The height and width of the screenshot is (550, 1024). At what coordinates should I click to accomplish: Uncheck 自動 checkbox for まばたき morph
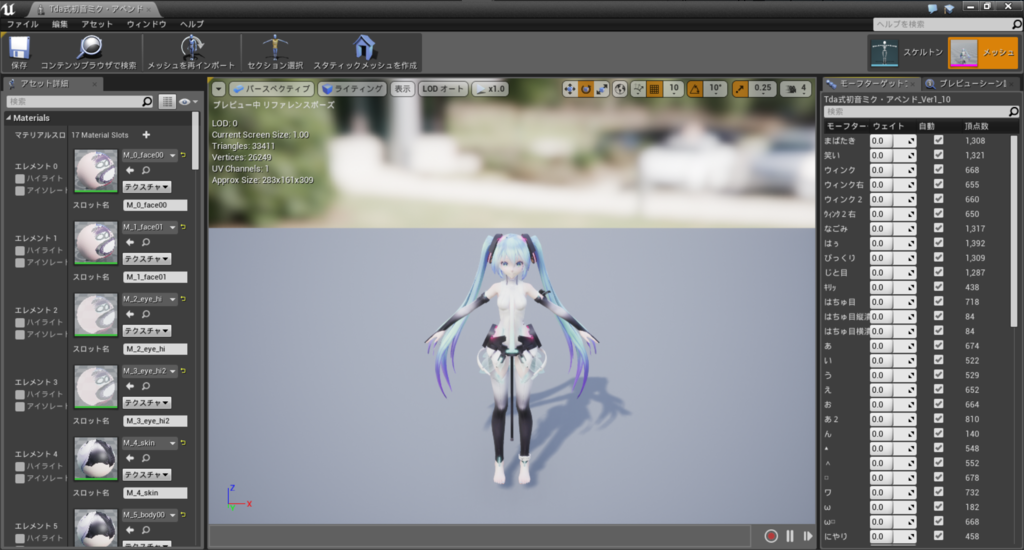938,140
